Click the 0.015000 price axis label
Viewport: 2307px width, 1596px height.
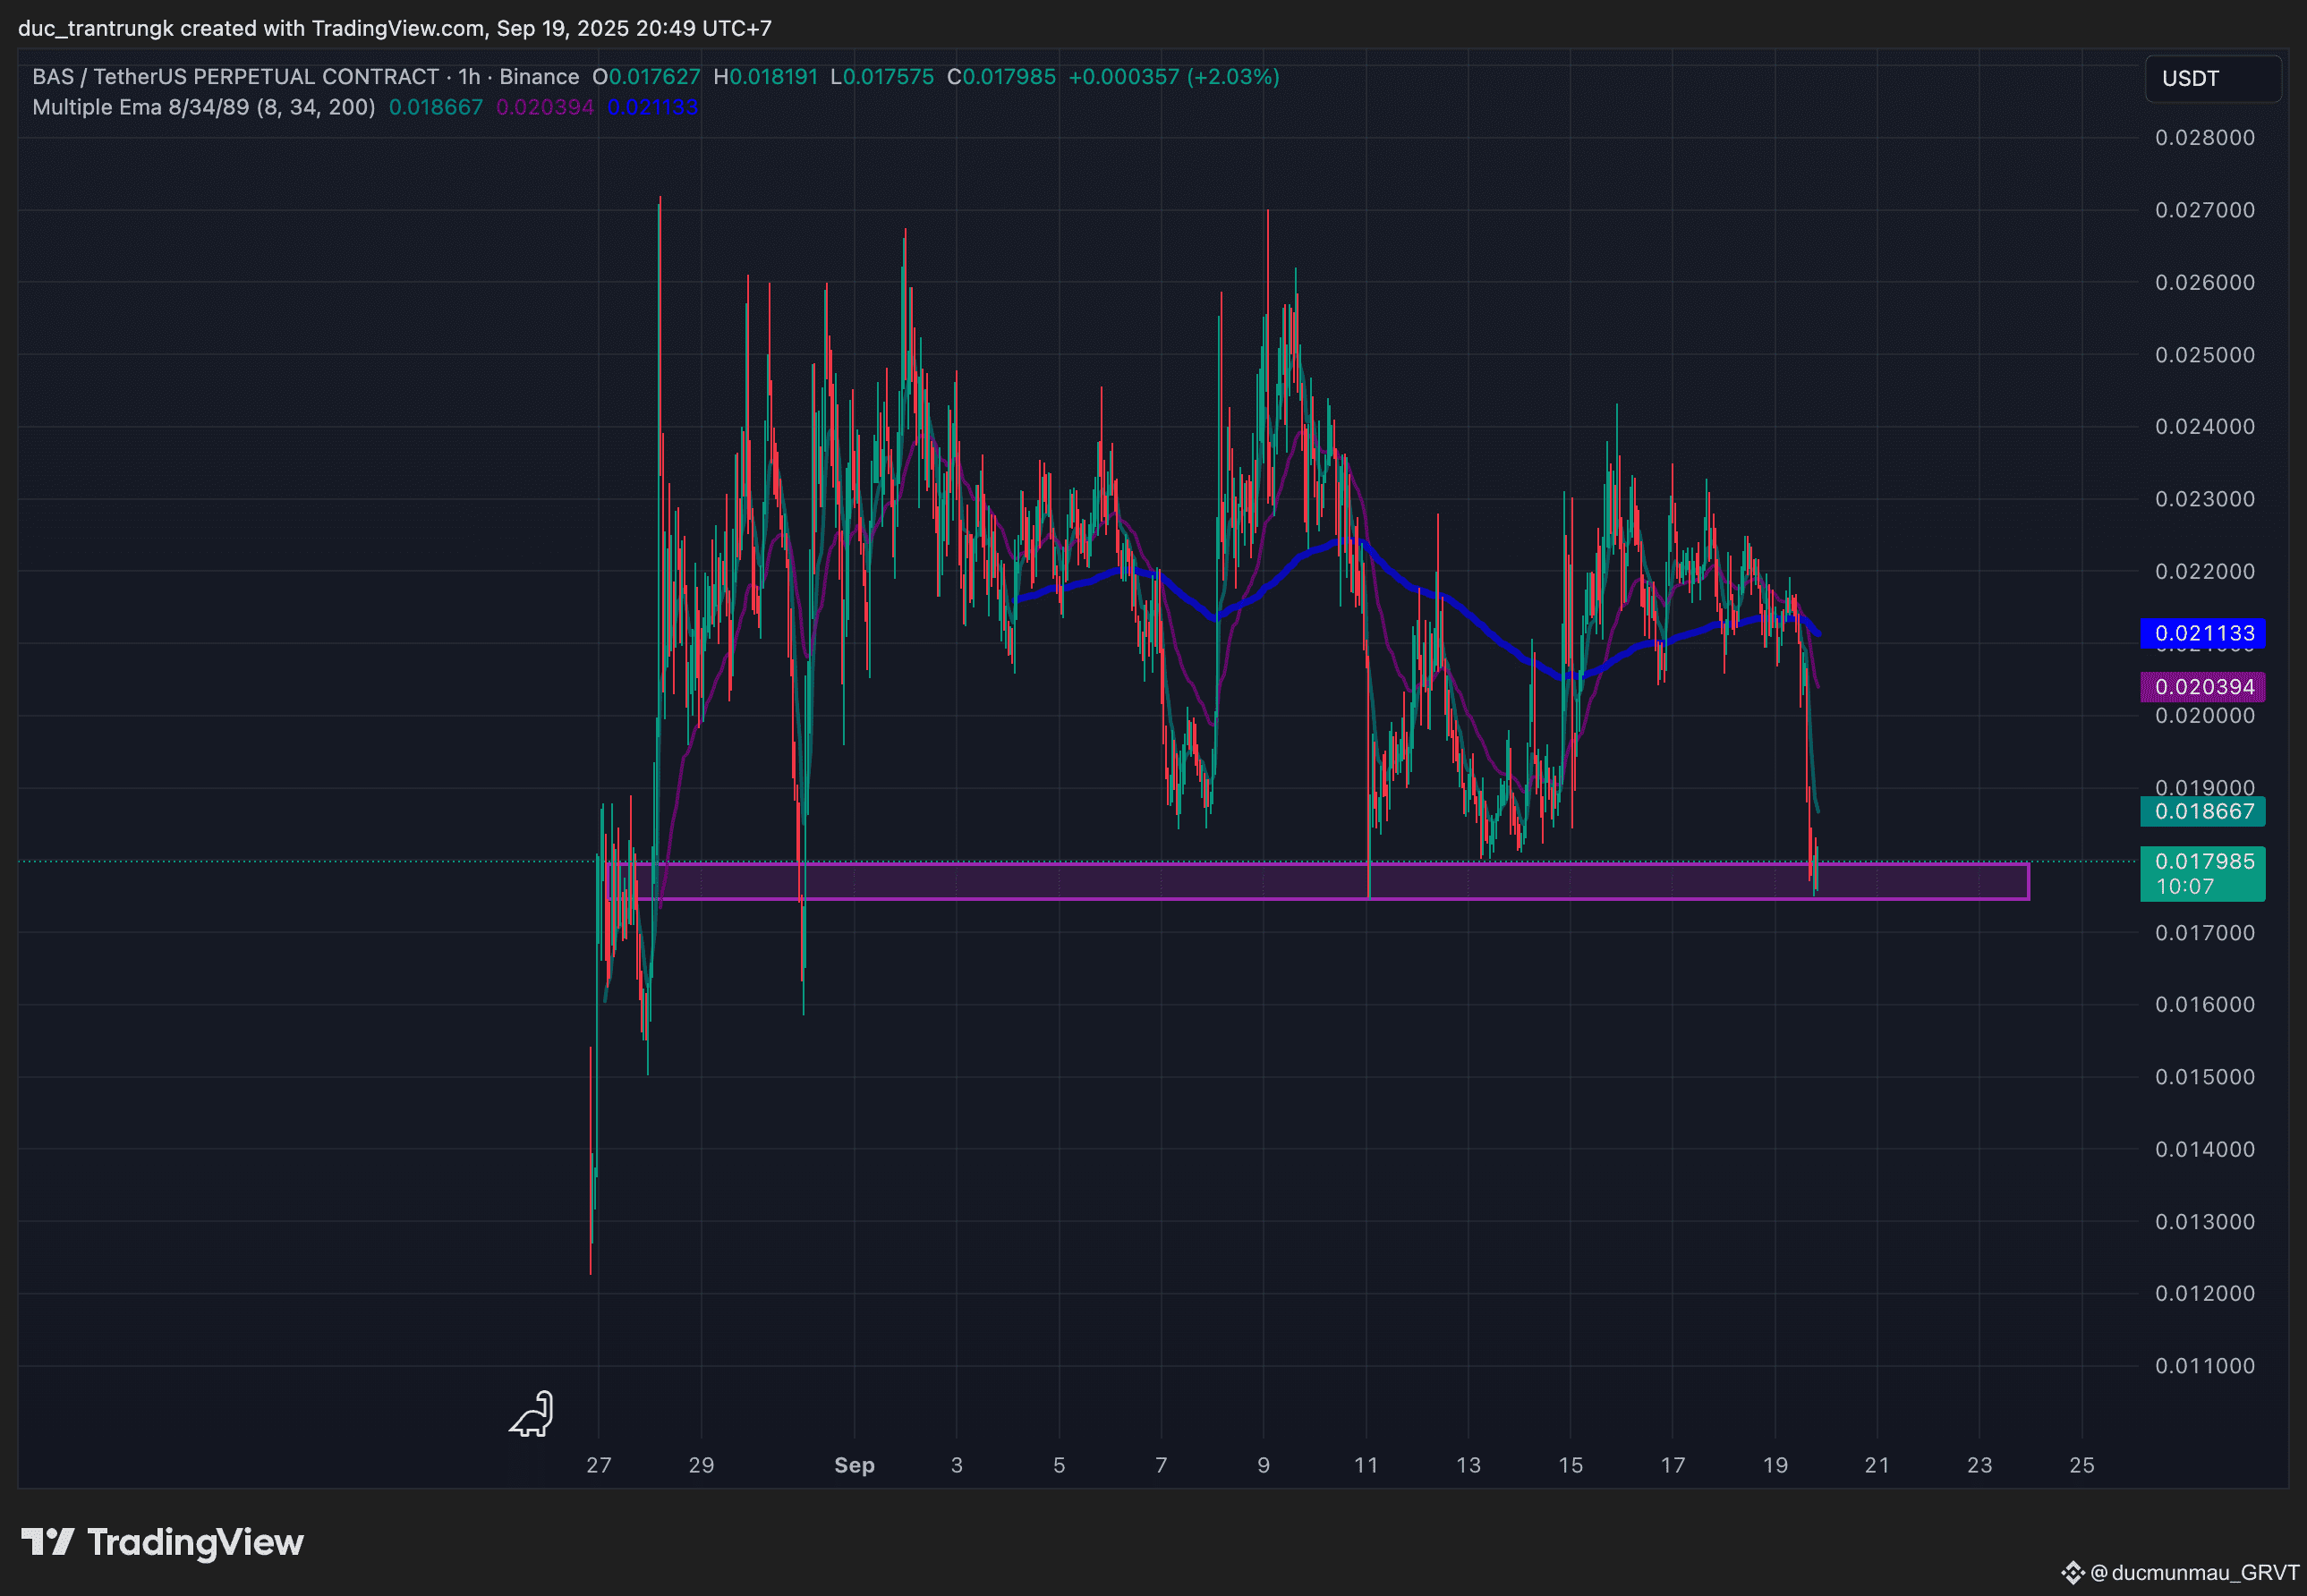(x=2205, y=1077)
